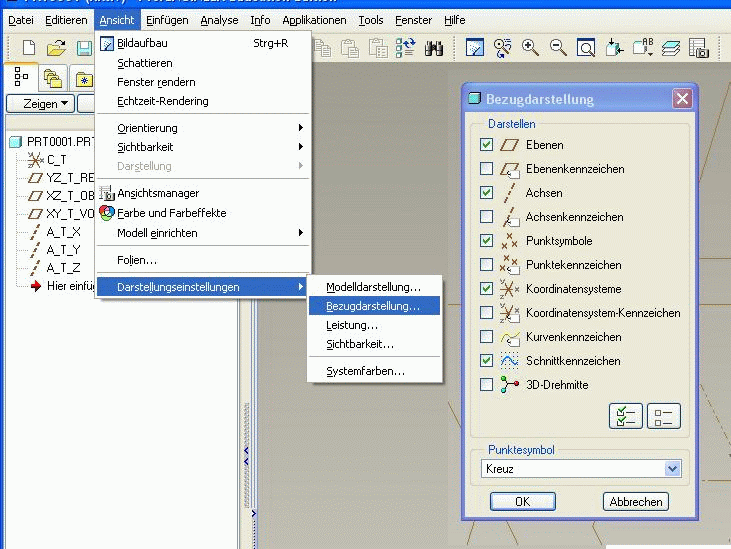The image size is (731, 549).
Task: Uncheck the Ebenen checkbox
Action: click(x=486, y=144)
